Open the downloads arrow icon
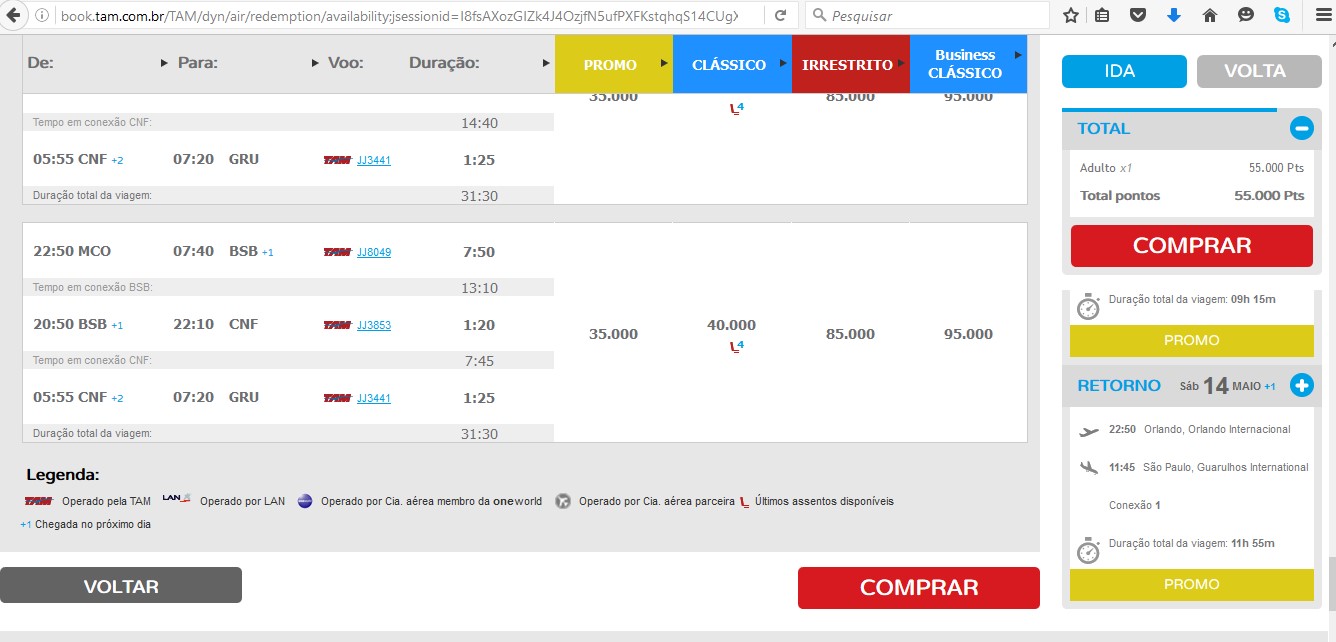This screenshot has height=642, width=1336. click(1174, 15)
